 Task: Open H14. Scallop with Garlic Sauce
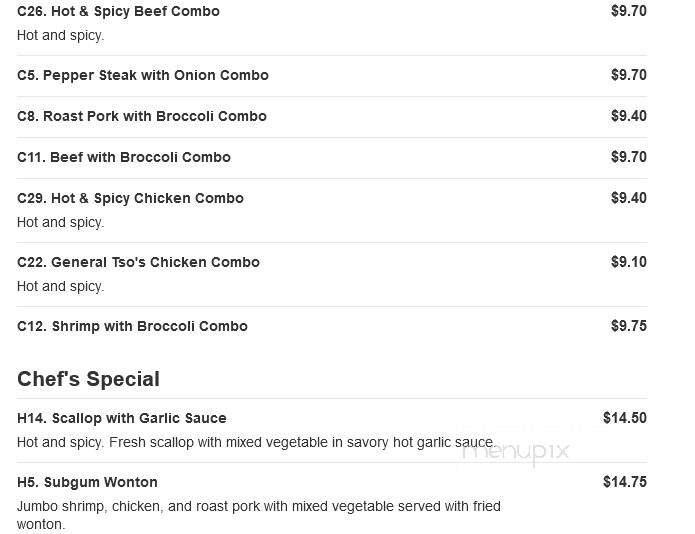(x=121, y=418)
